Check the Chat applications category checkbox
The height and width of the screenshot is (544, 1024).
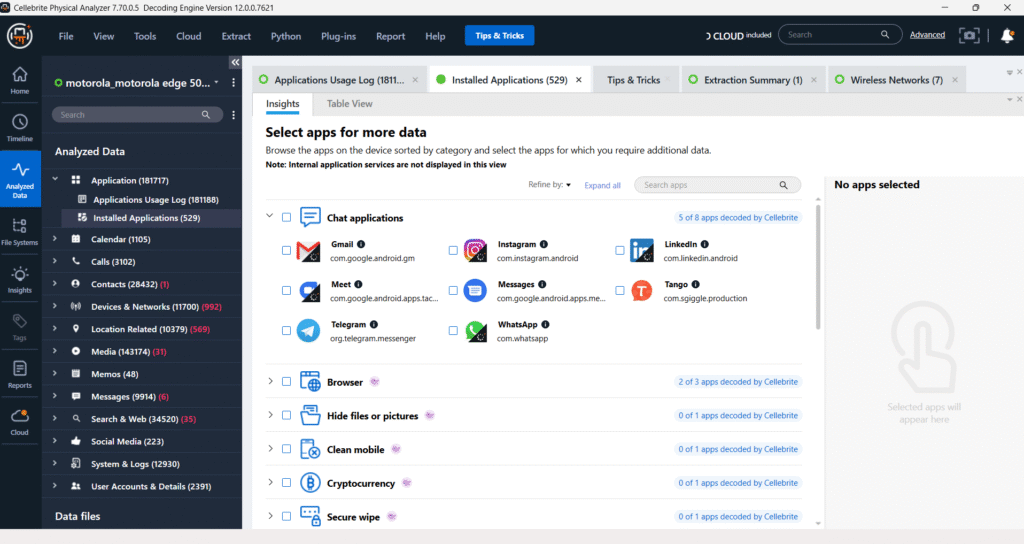click(286, 217)
